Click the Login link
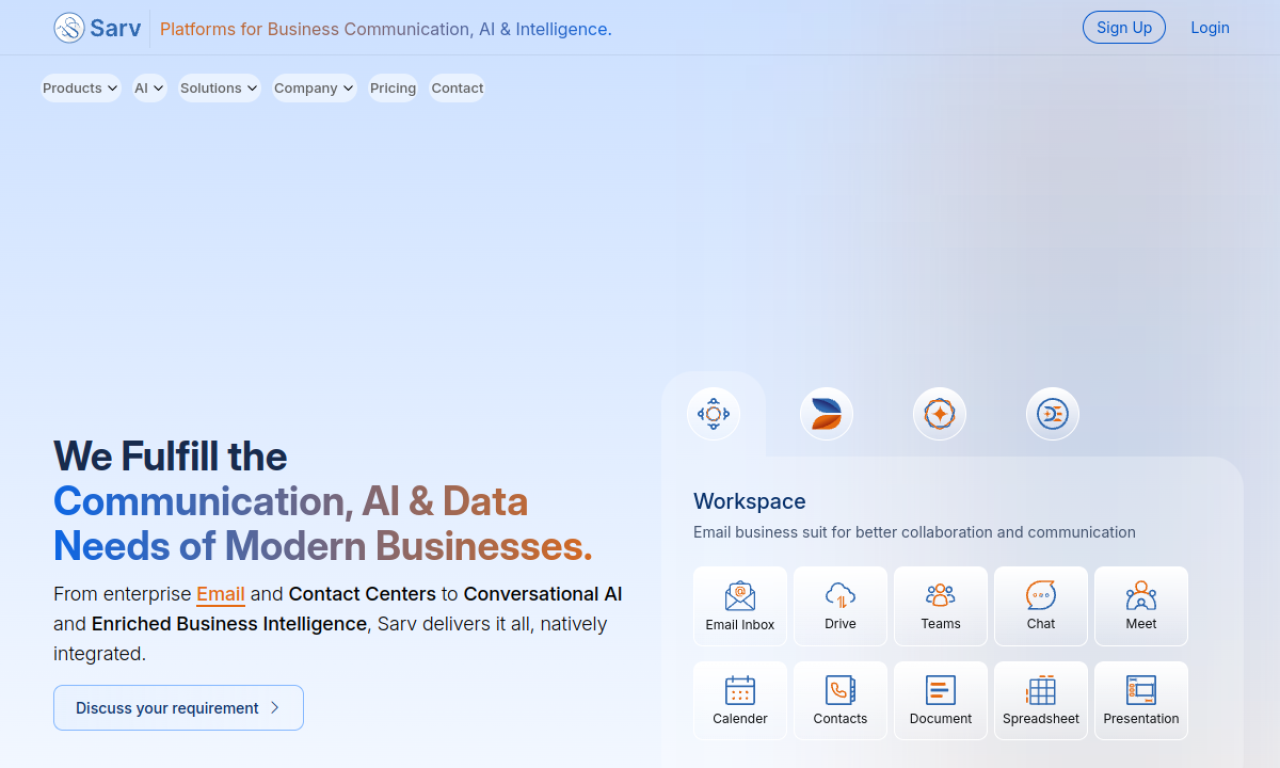 pos(1210,27)
